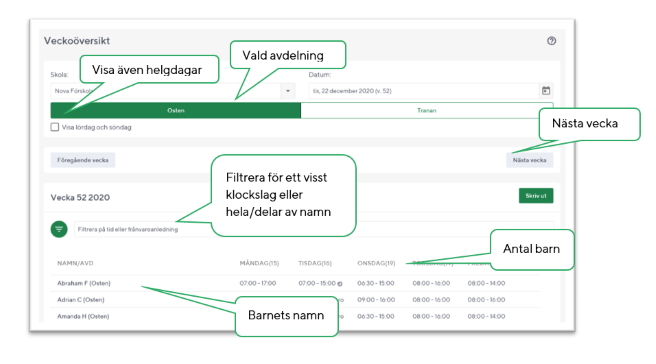Select the Adrian C (Osten) row
The image size is (656, 364).
(295, 300)
